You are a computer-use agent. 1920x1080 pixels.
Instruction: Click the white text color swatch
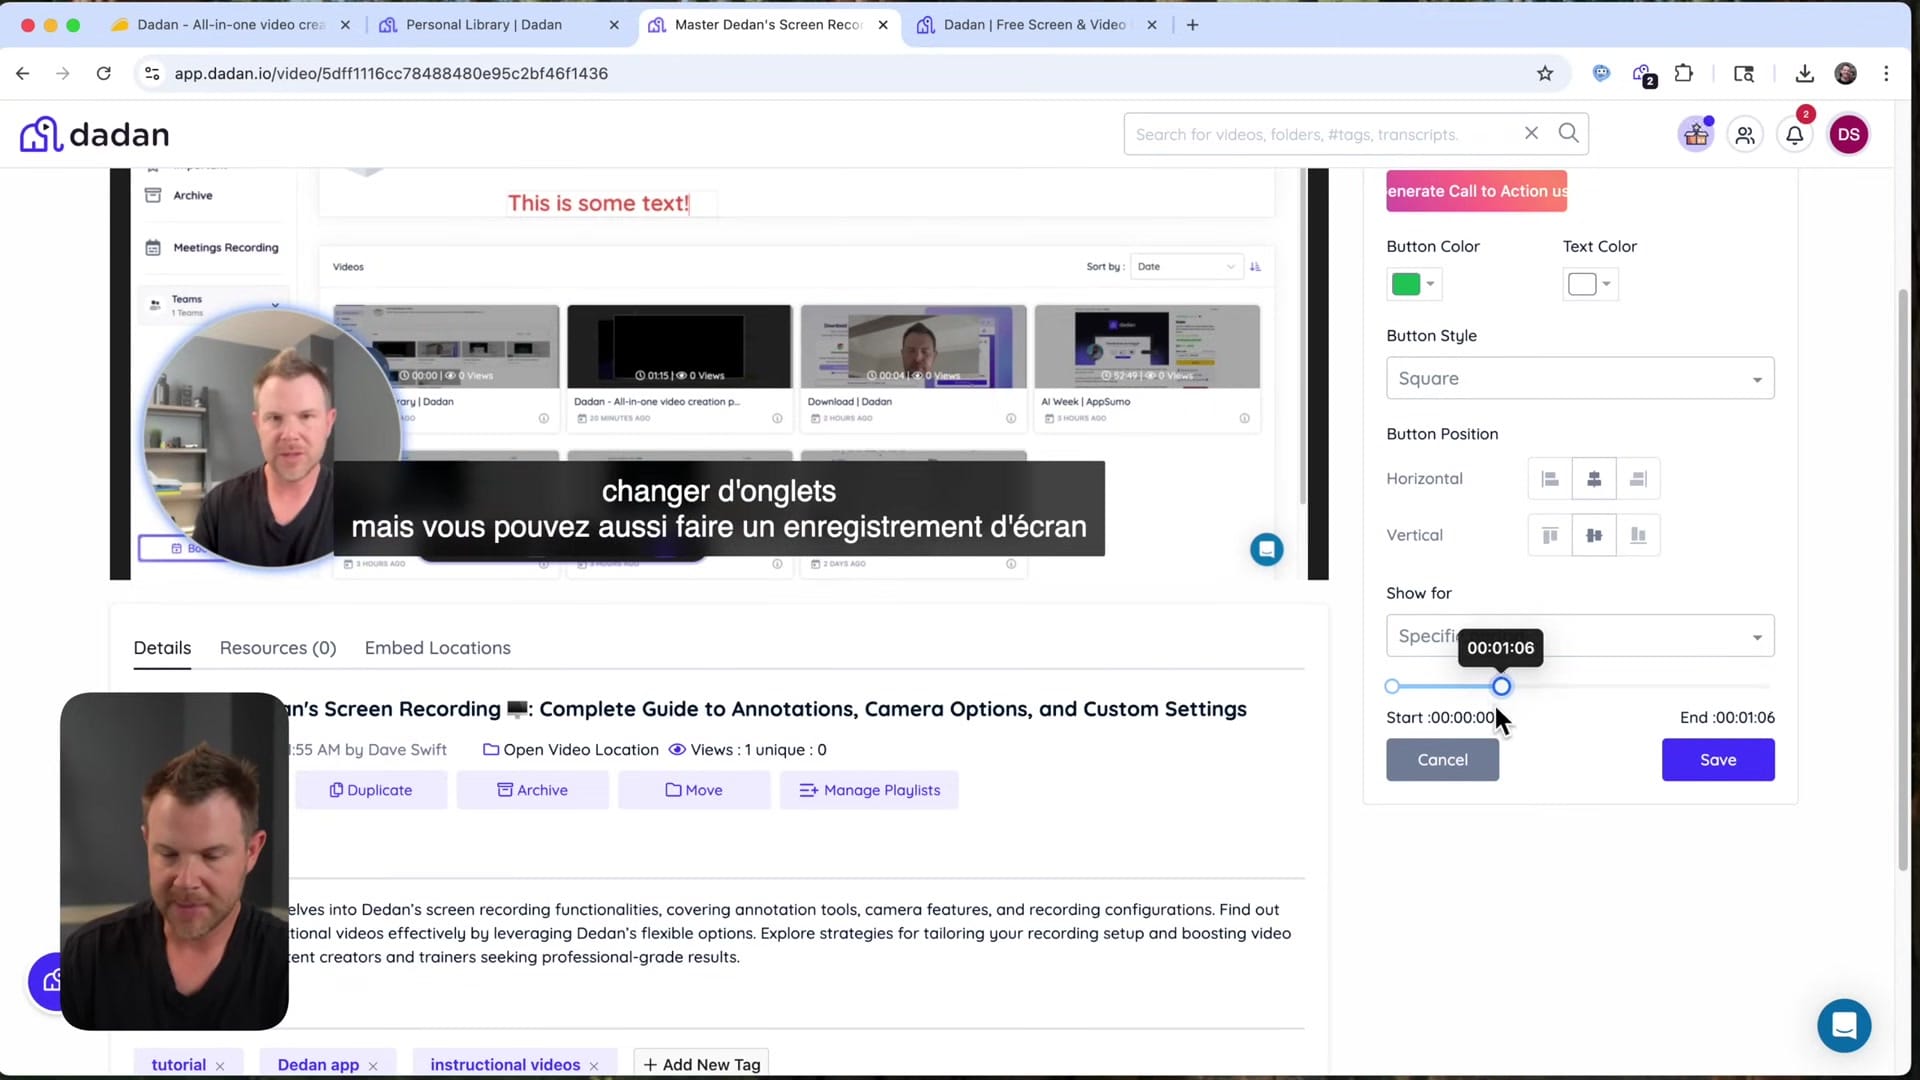click(x=1582, y=284)
